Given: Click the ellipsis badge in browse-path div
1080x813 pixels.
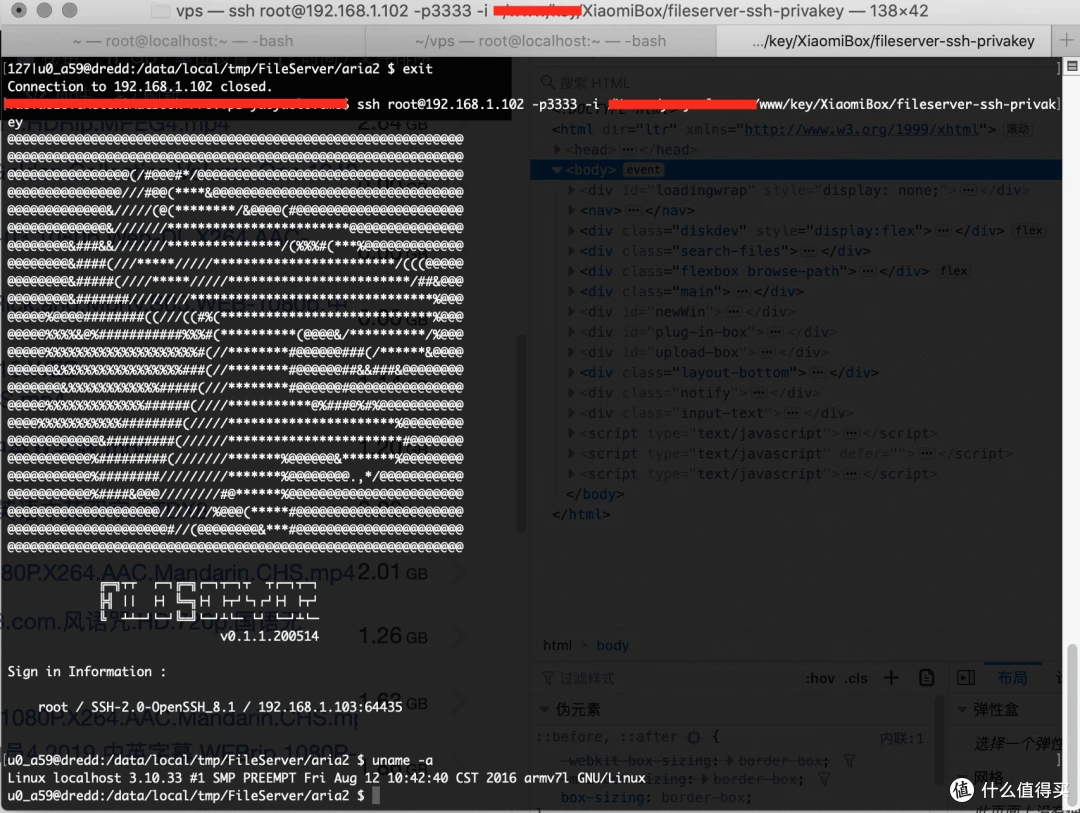Looking at the screenshot, I should 868,271.
